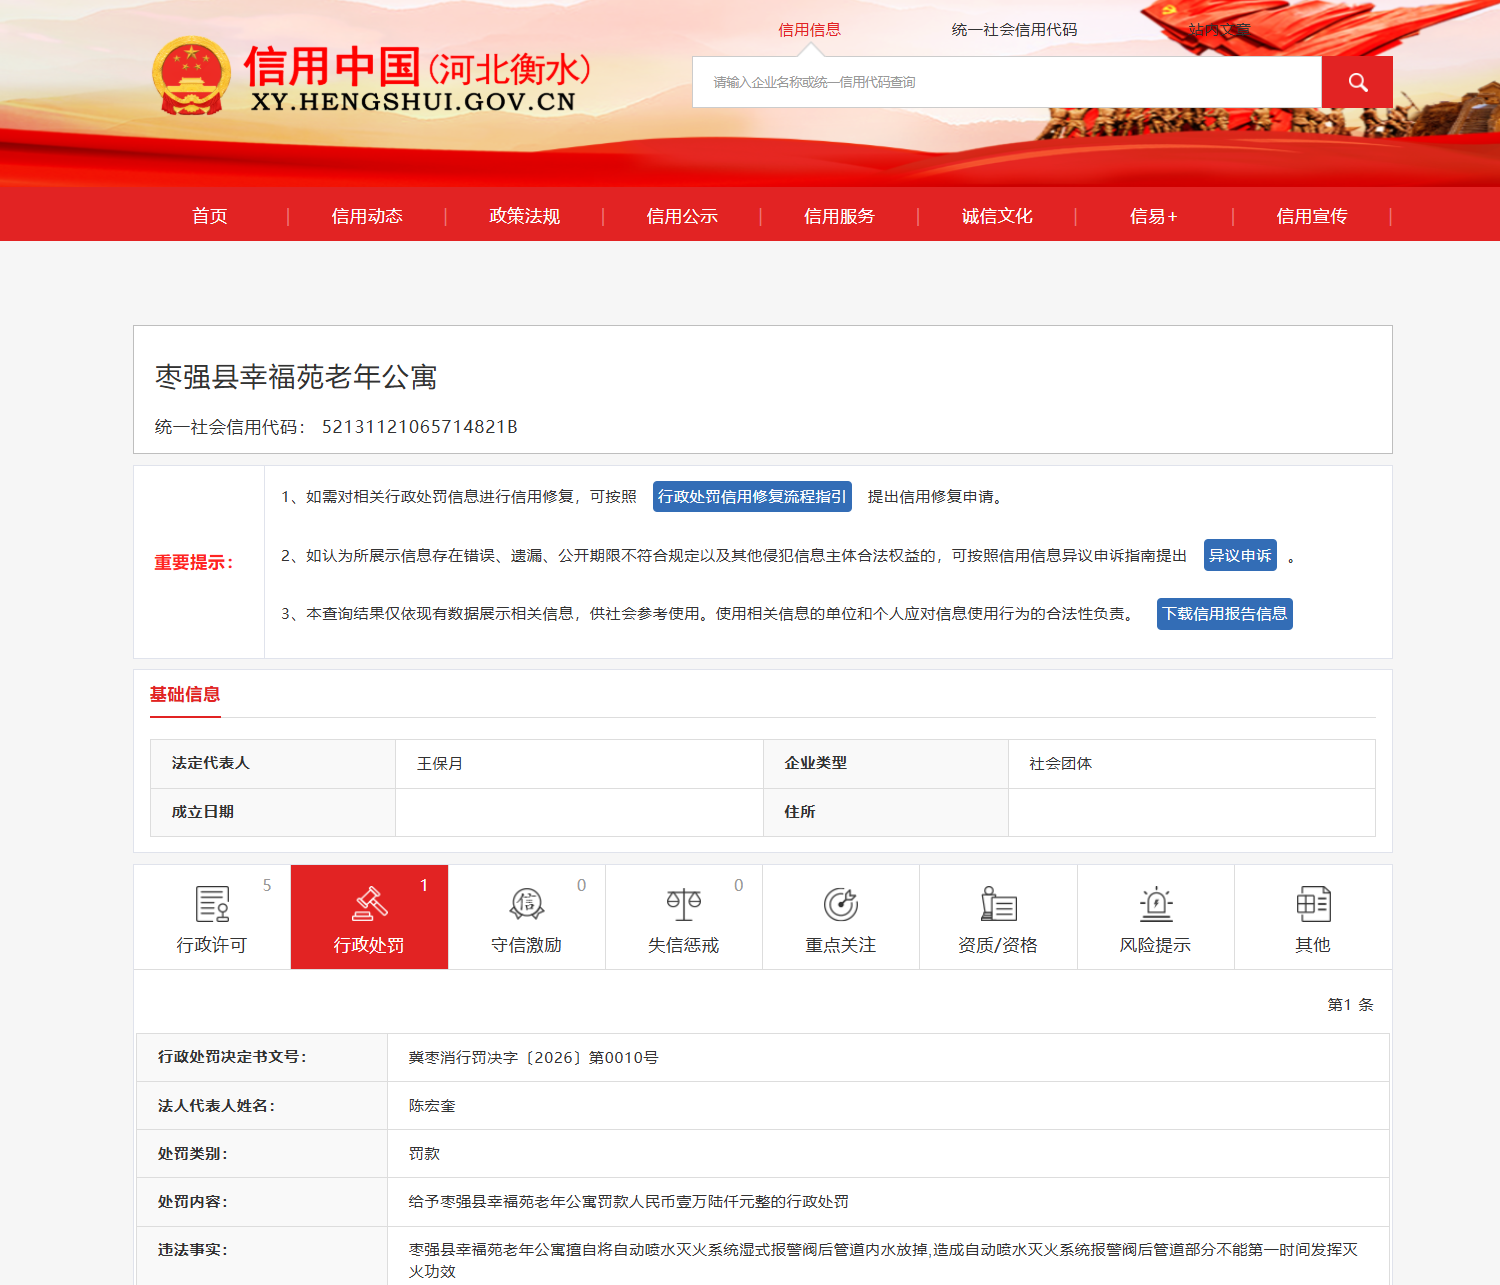Click the red search magnifier button

1356,82
